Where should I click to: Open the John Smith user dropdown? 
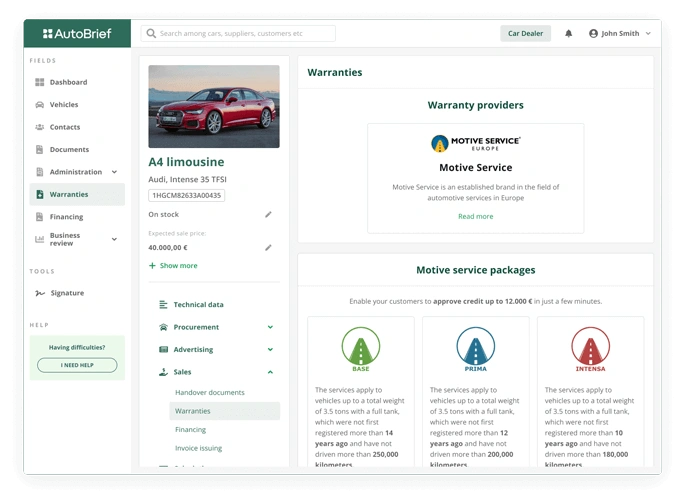[620, 33]
